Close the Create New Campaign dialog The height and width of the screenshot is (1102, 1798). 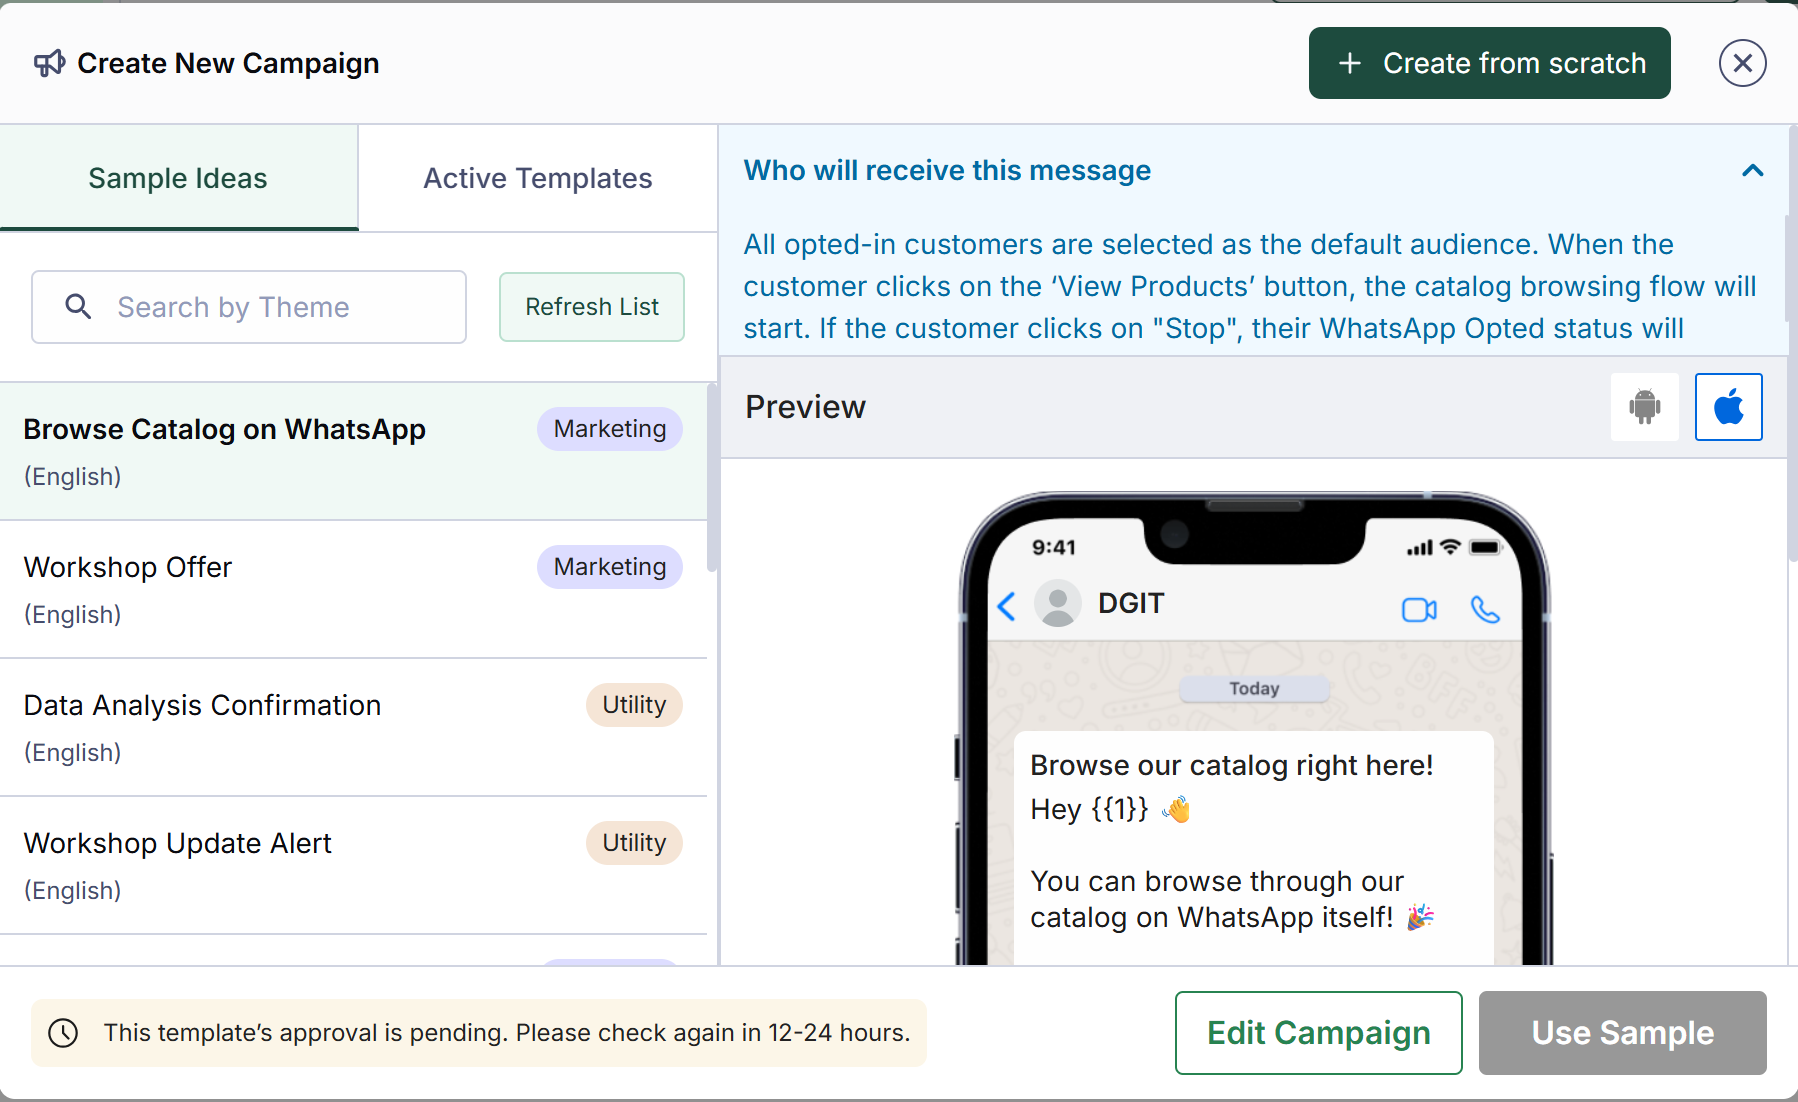(x=1742, y=63)
